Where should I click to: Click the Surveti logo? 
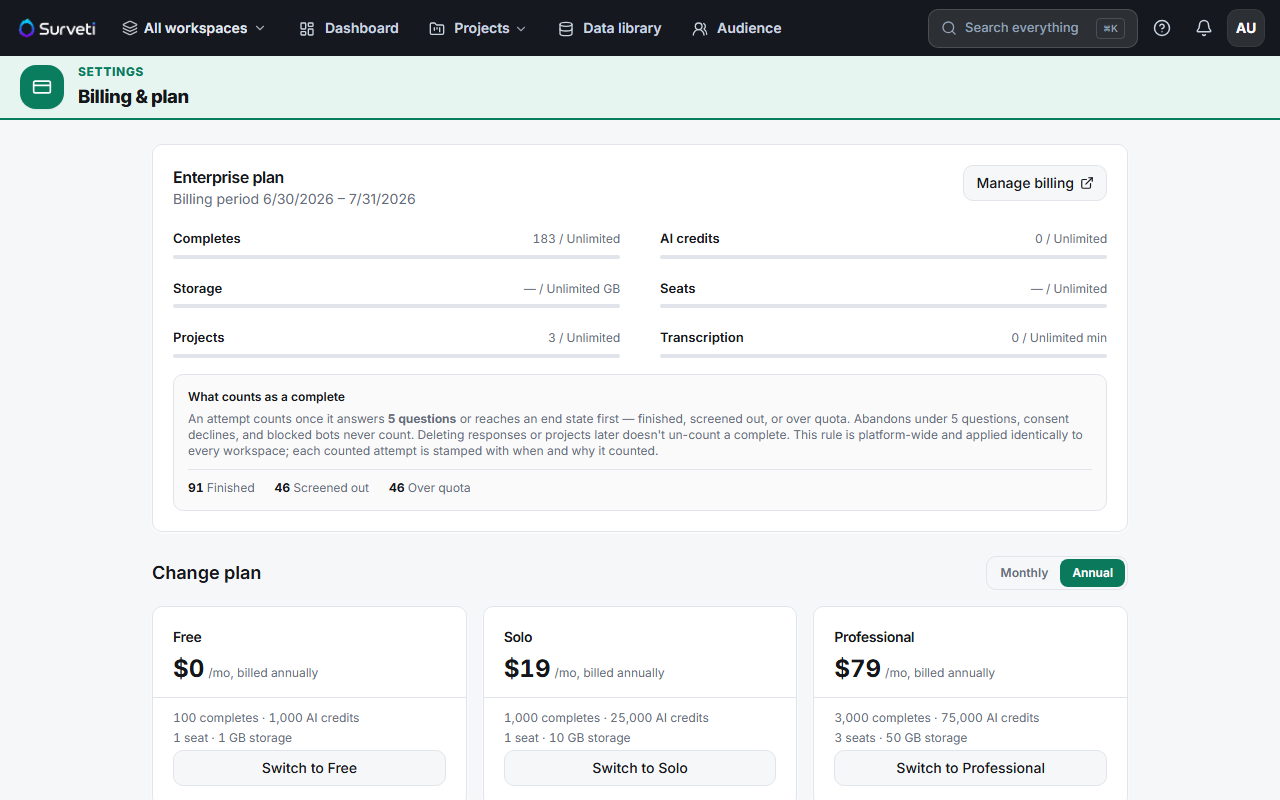coord(57,28)
